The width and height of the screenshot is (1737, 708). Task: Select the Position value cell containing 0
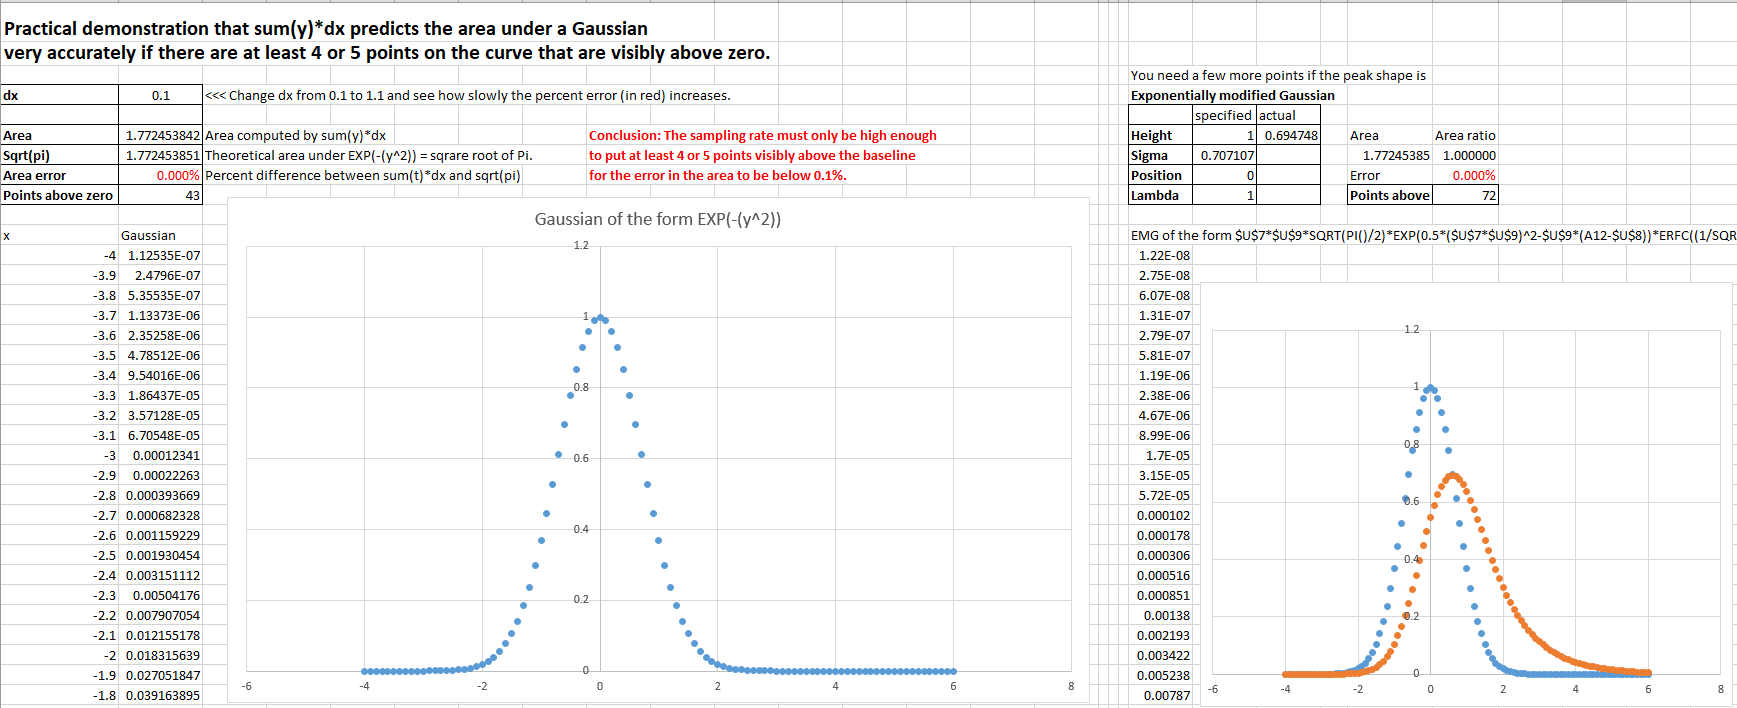[x=1225, y=175]
